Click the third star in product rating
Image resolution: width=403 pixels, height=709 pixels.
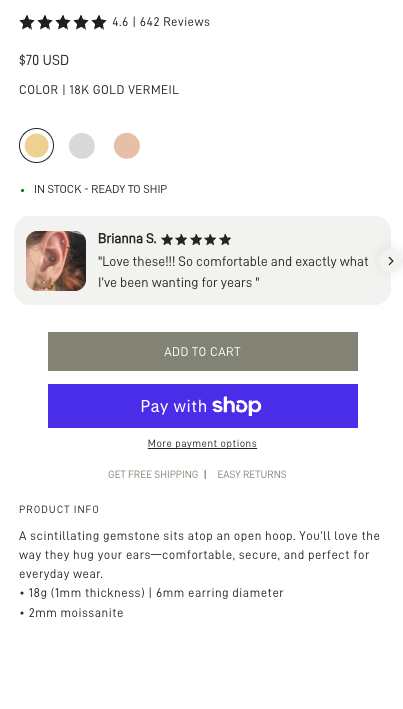(63, 22)
